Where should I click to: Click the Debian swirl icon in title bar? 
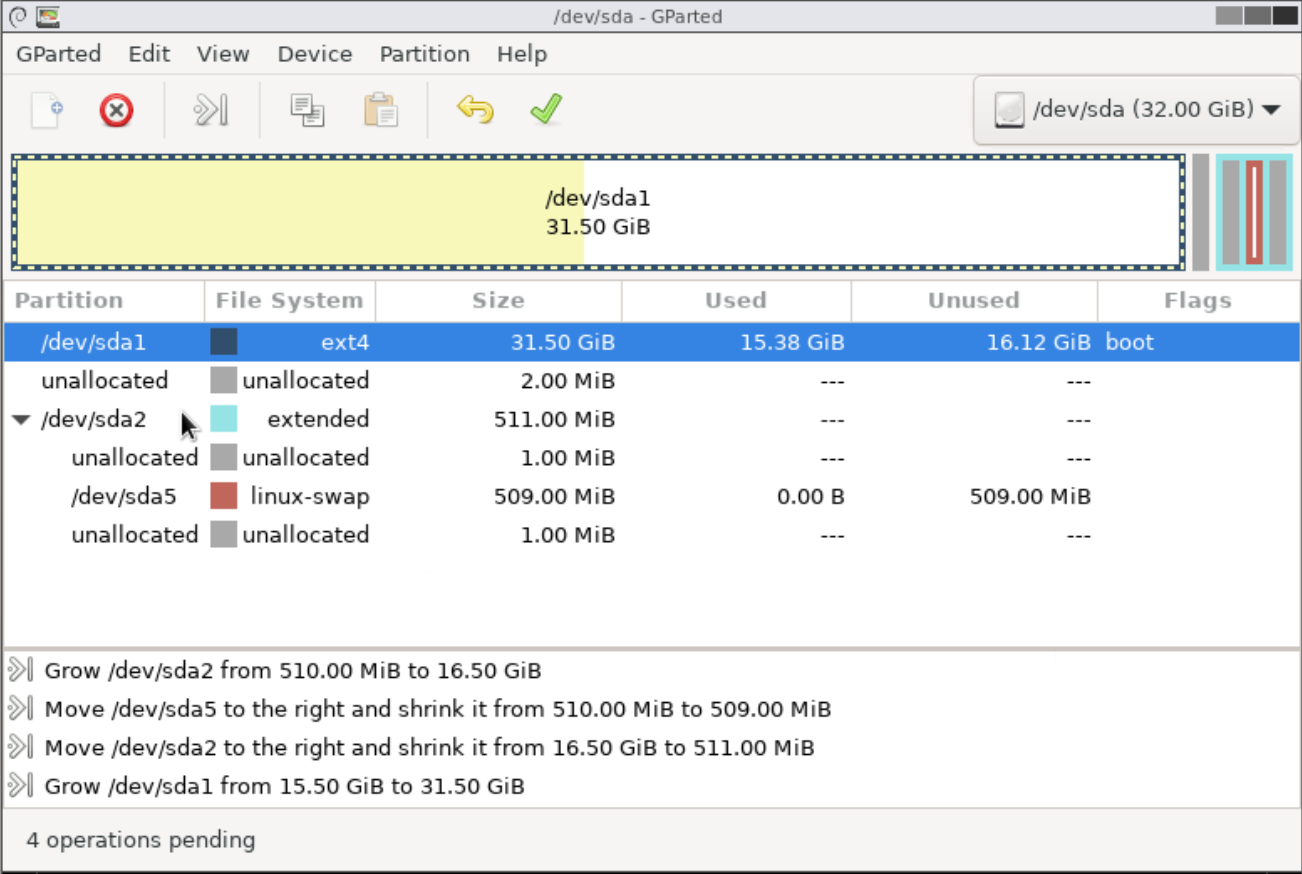17,16
